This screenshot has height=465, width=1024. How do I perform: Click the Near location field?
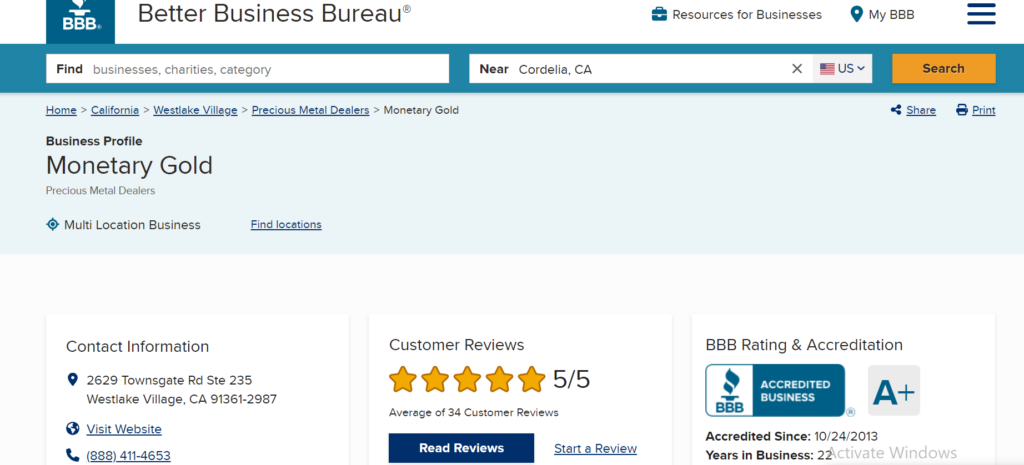[x=641, y=69]
